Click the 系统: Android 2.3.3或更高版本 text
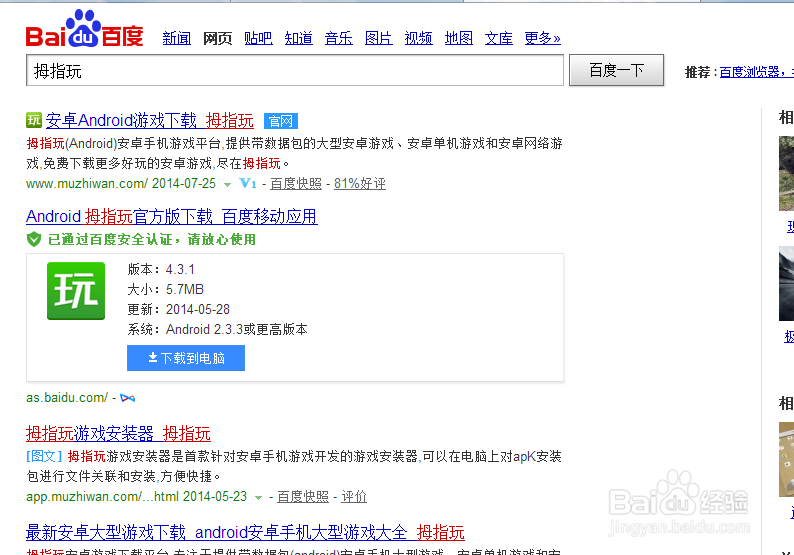The width and height of the screenshot is (794, 555). pyautogui.click(x=218, y=329)
